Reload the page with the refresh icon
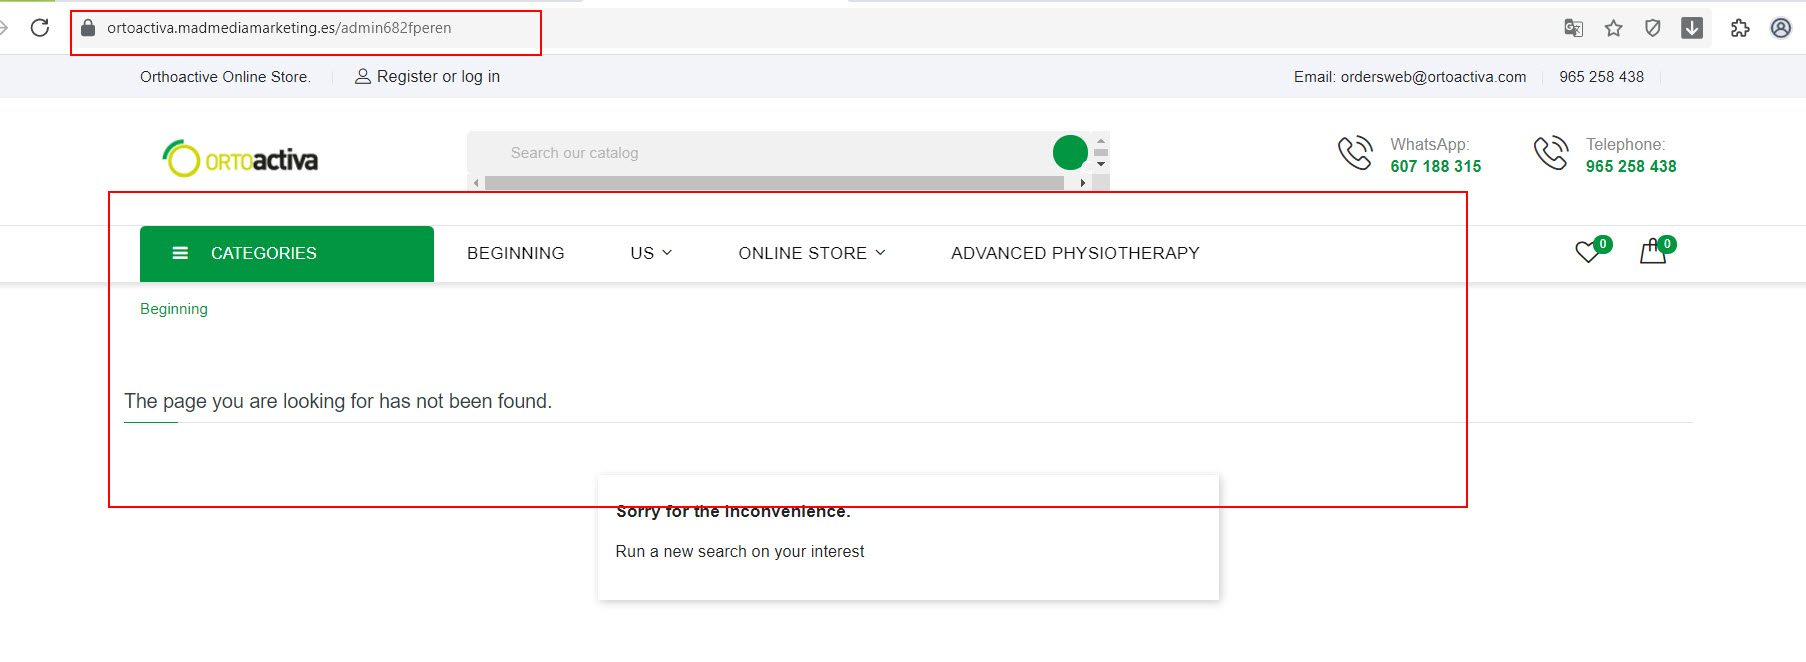The height and width of the screenshot is (662, 1806). 40,28
